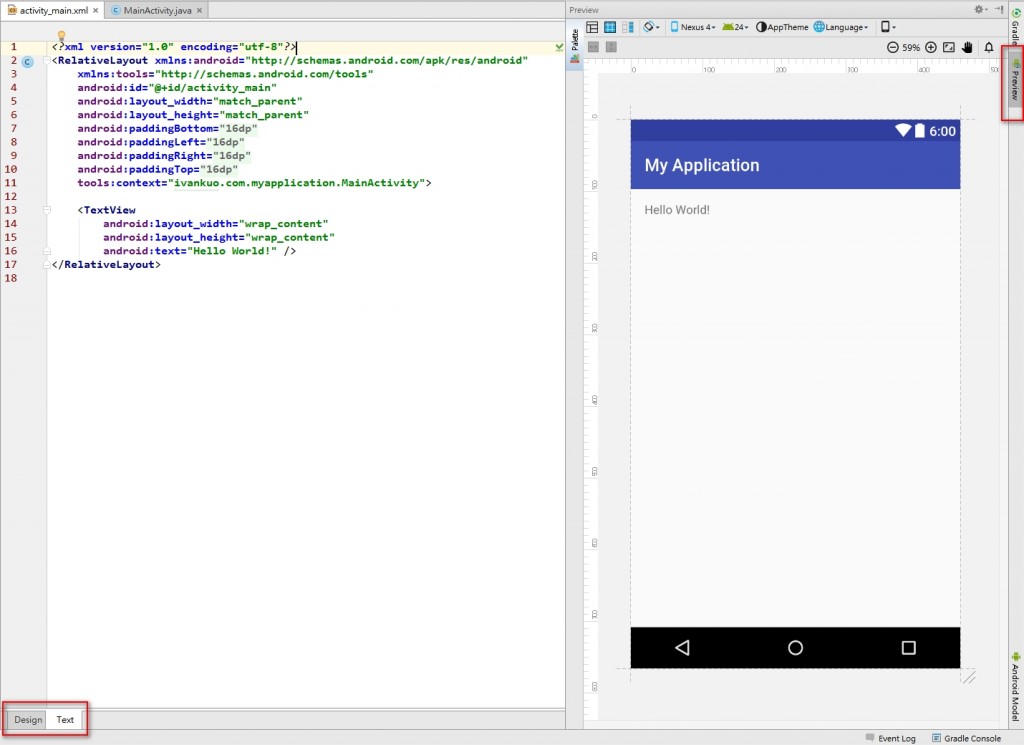Click TextView closing fold marker on line 16
Viewport: 1024px width, 745px height.
tap(46, 251)
